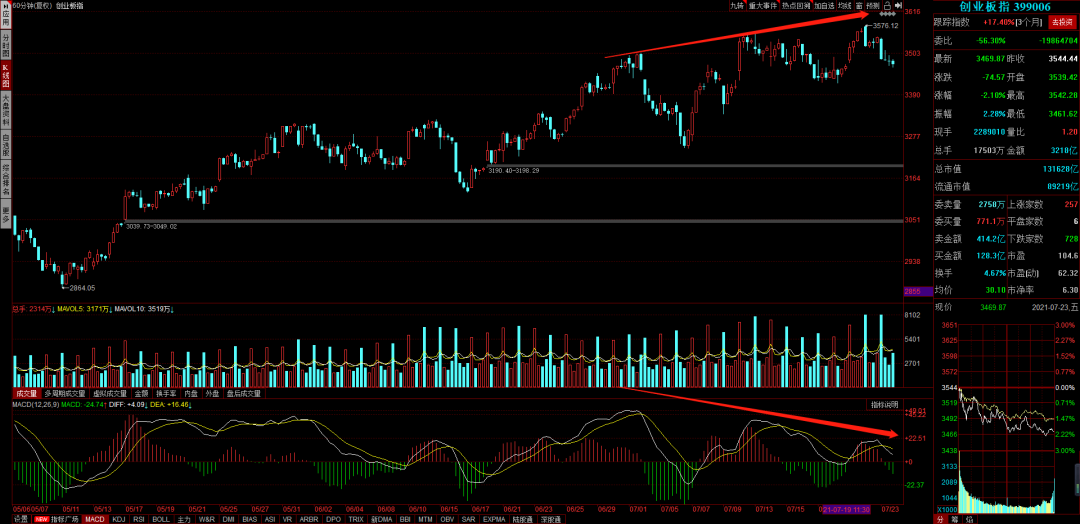Click the 3190.40-3198.29 gap label
Viewport: 1080px width, 524px height.
click(514, 170)
